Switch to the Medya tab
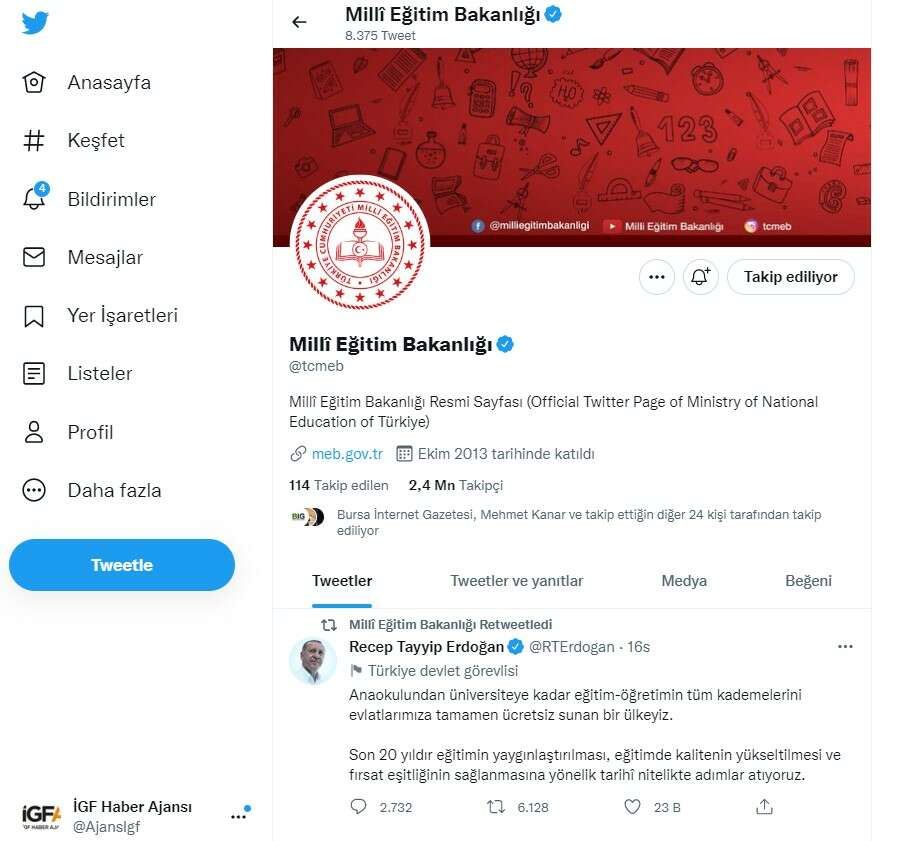 (684, 581)
